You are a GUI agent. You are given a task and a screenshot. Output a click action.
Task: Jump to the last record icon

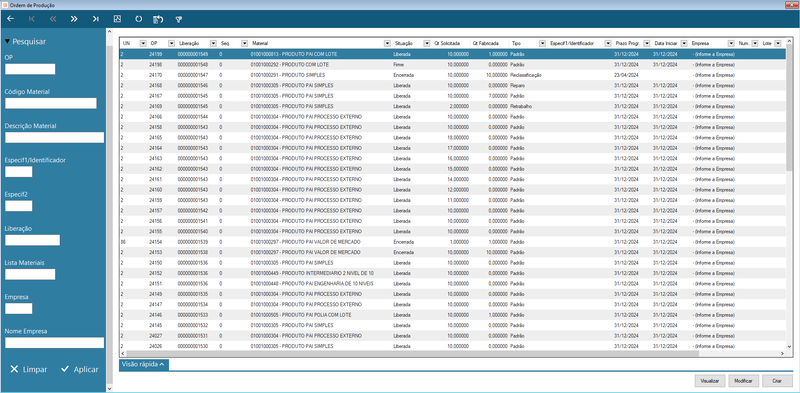(x=96, y=19)
